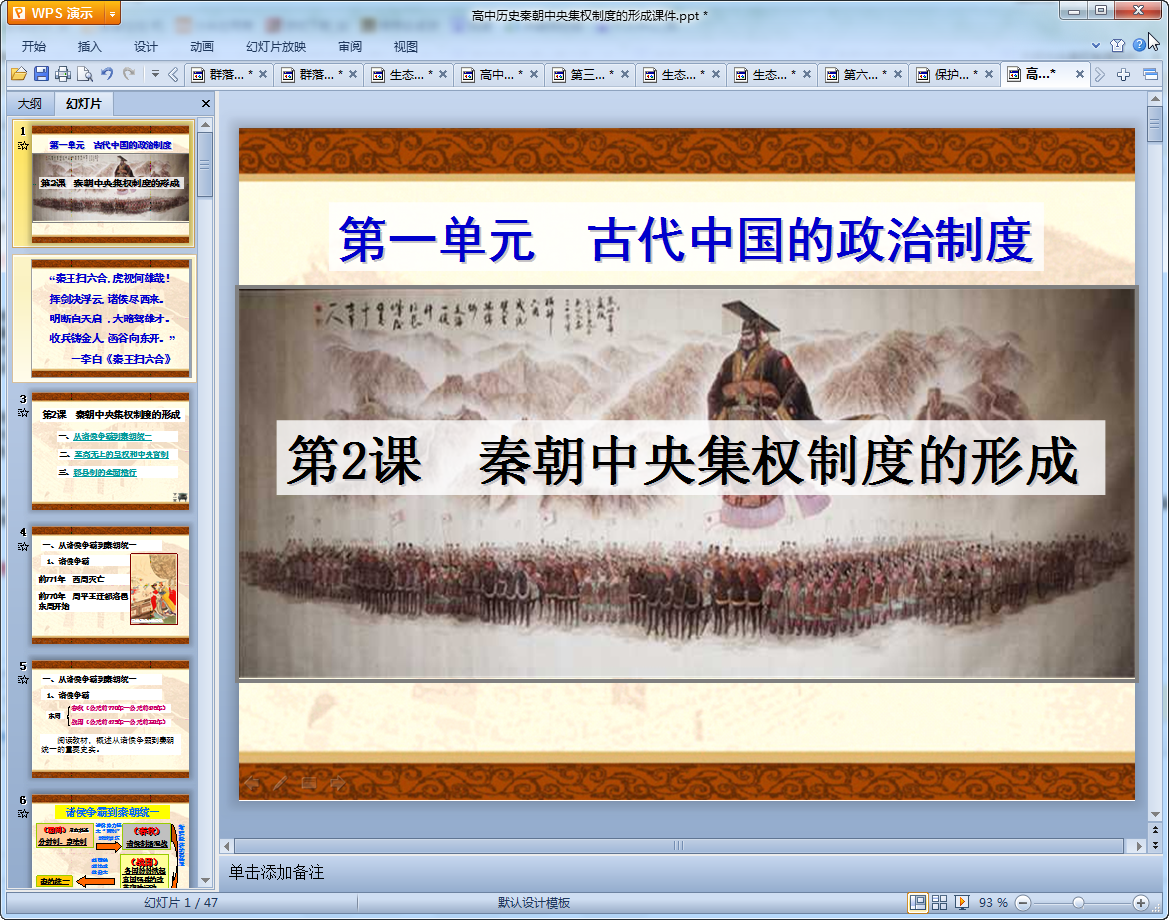Go to previous slide with the double-up arrow
Screen dimensions: 1169x920
[1156, 830]
